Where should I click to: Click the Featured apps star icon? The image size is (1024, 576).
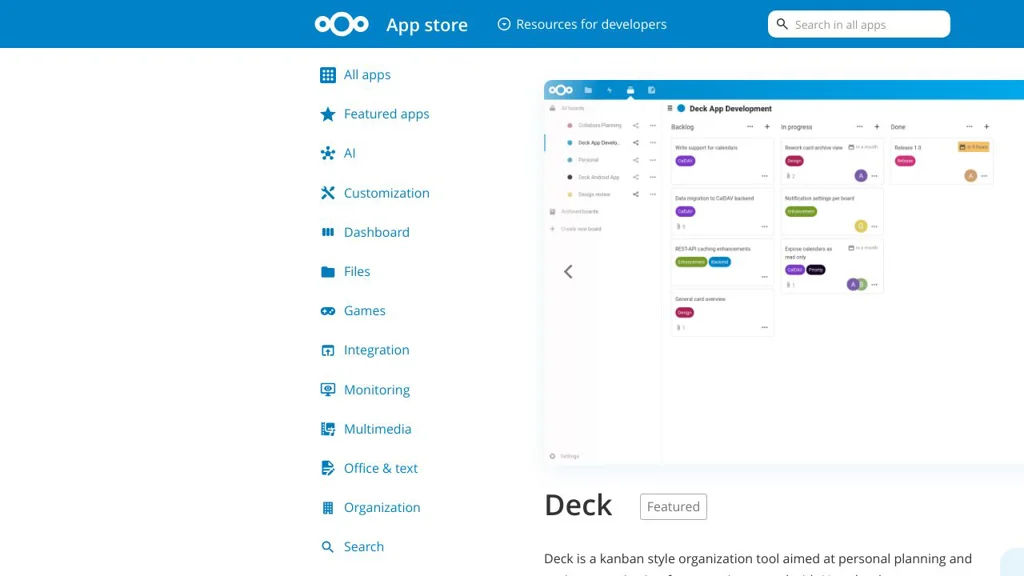tap(328, 114)
